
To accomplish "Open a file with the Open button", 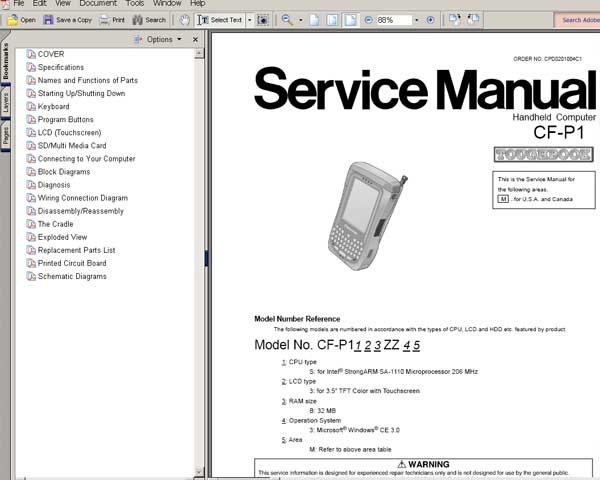I will point(21,20).
